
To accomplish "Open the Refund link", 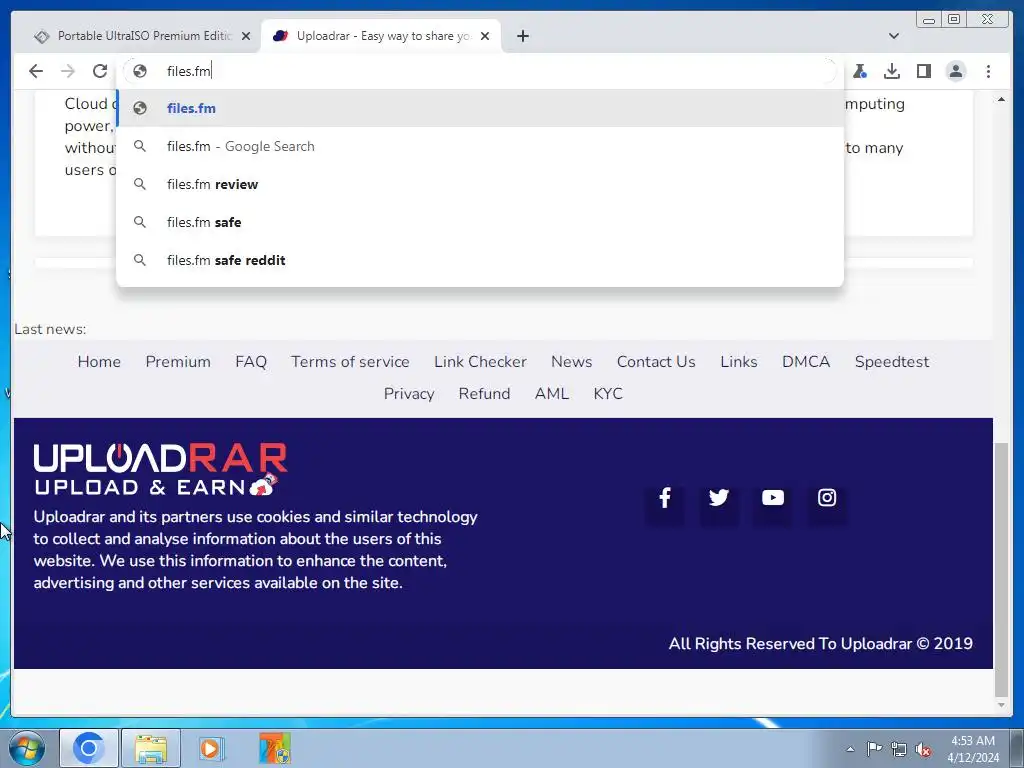I will (x=484, y=394).
